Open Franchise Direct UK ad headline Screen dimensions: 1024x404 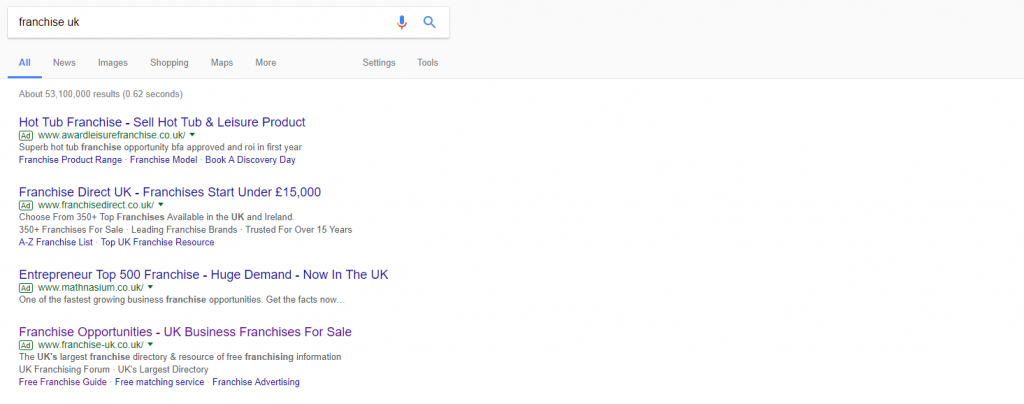coord(169,192)
